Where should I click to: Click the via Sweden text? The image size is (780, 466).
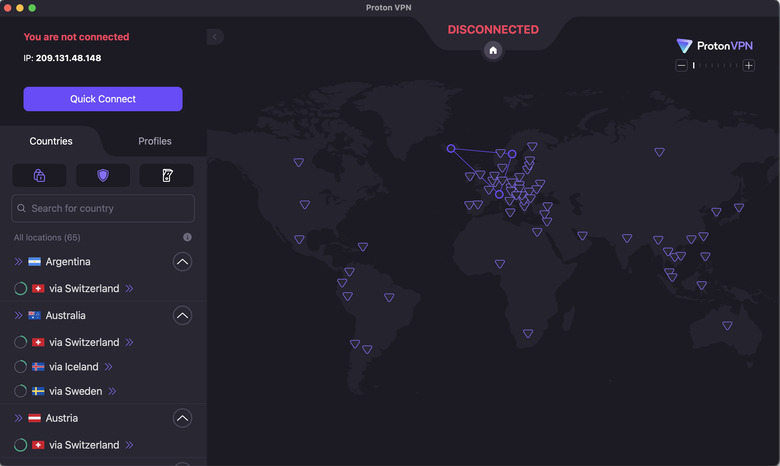click(76, 391)
